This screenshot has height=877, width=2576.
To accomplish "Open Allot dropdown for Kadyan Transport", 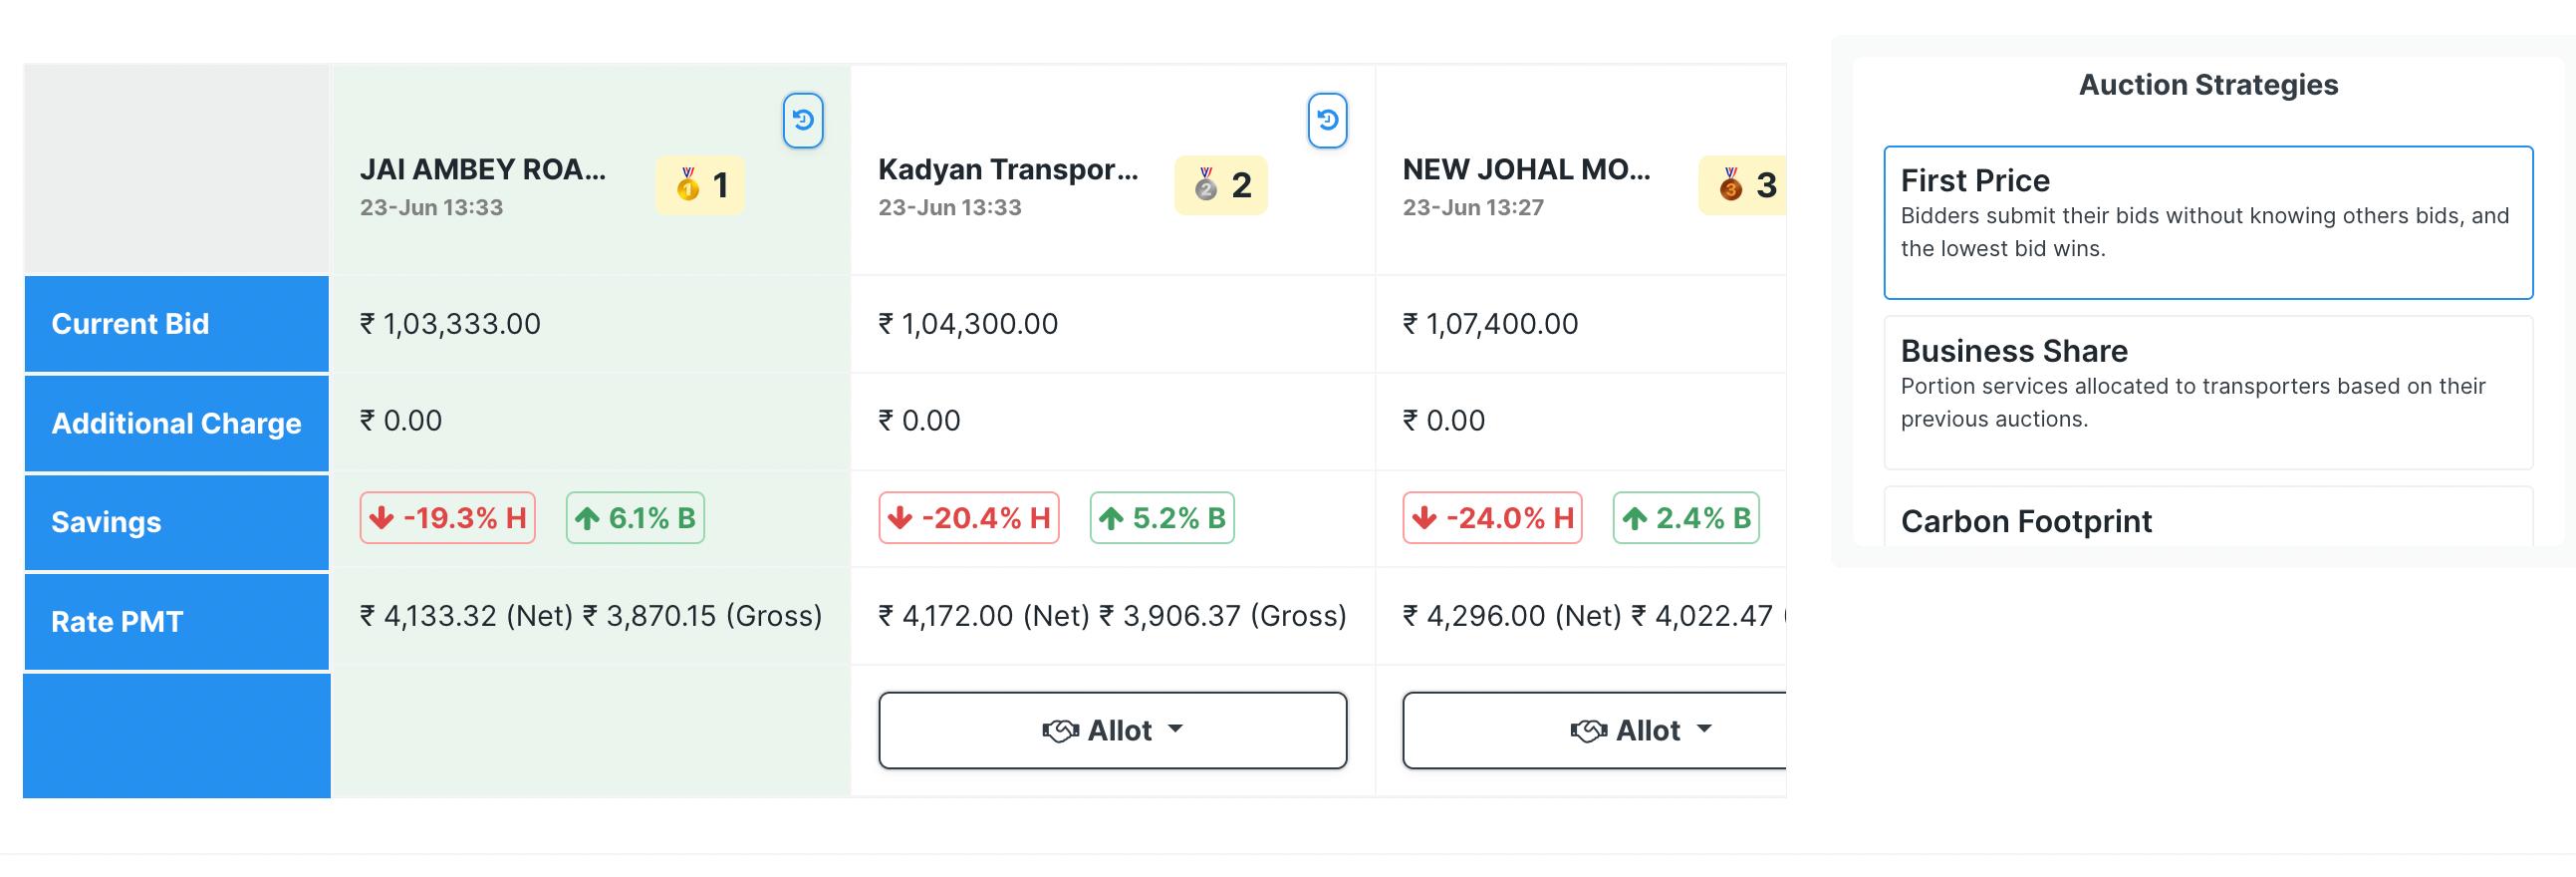I will pyautogui.click(x=1112, y=731).
